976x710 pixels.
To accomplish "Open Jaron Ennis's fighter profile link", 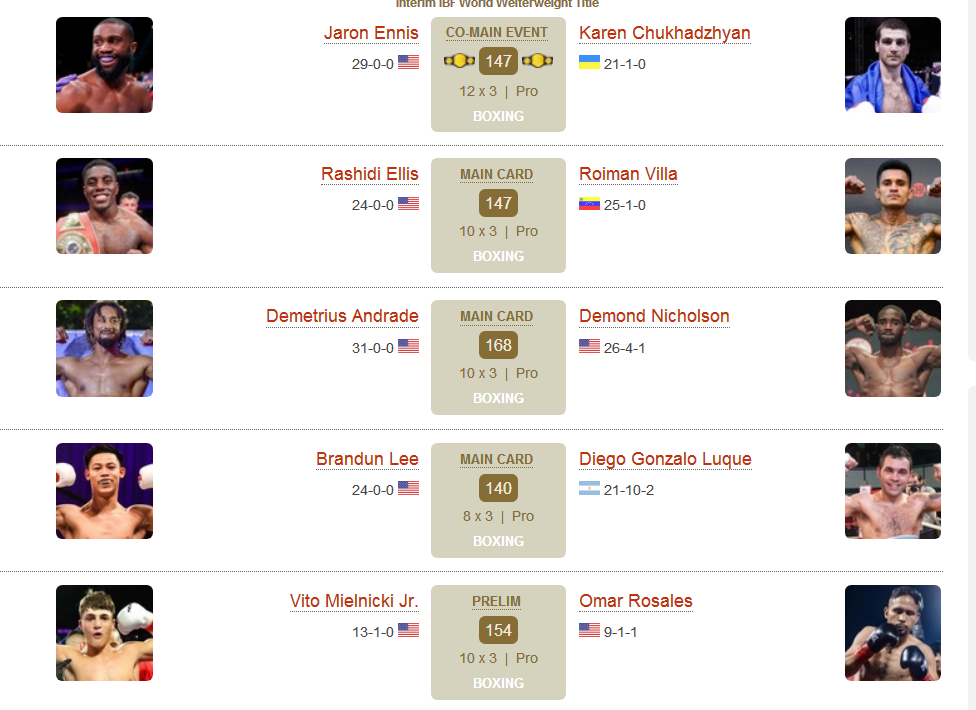I will tap(371, 33).
